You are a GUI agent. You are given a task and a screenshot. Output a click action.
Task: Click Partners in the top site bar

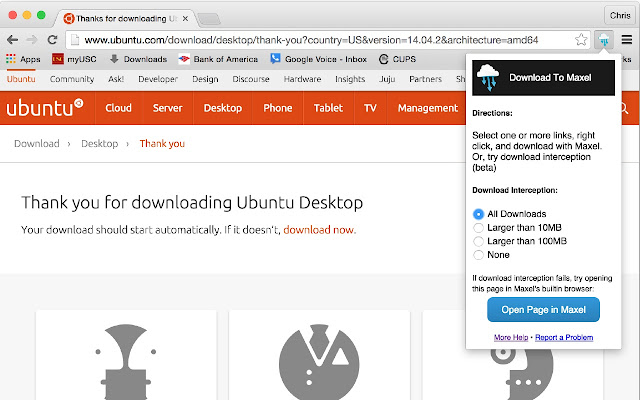pos(425,79)
